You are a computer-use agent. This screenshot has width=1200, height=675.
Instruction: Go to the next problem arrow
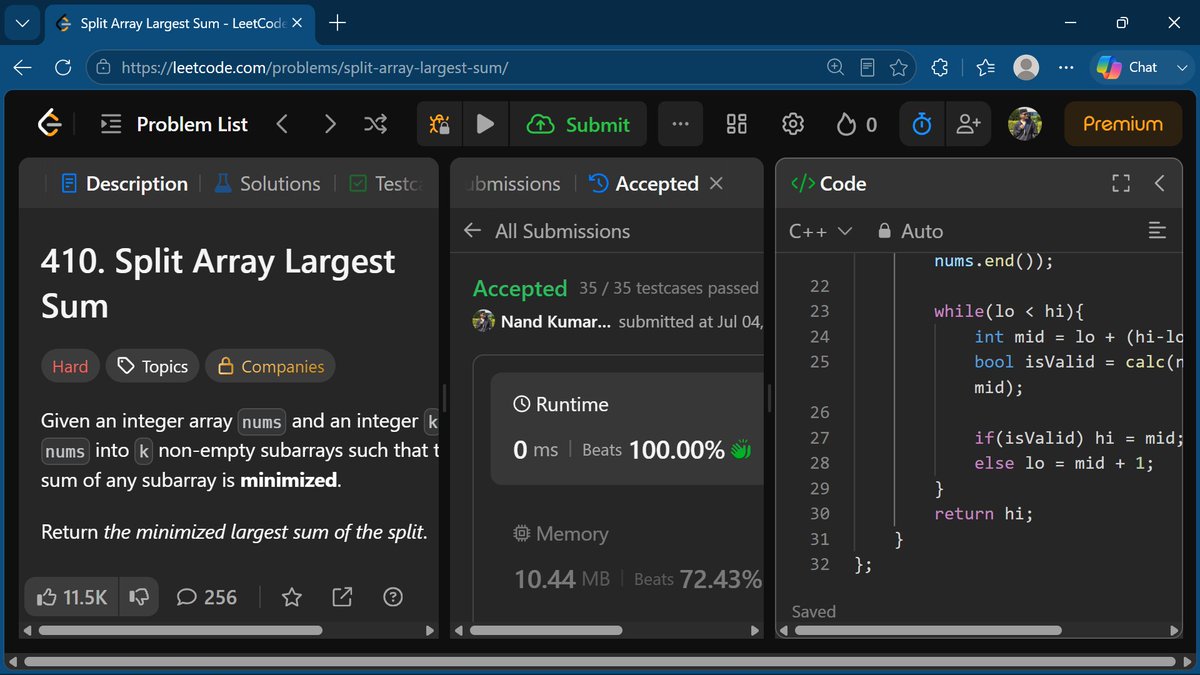(330, 124)
